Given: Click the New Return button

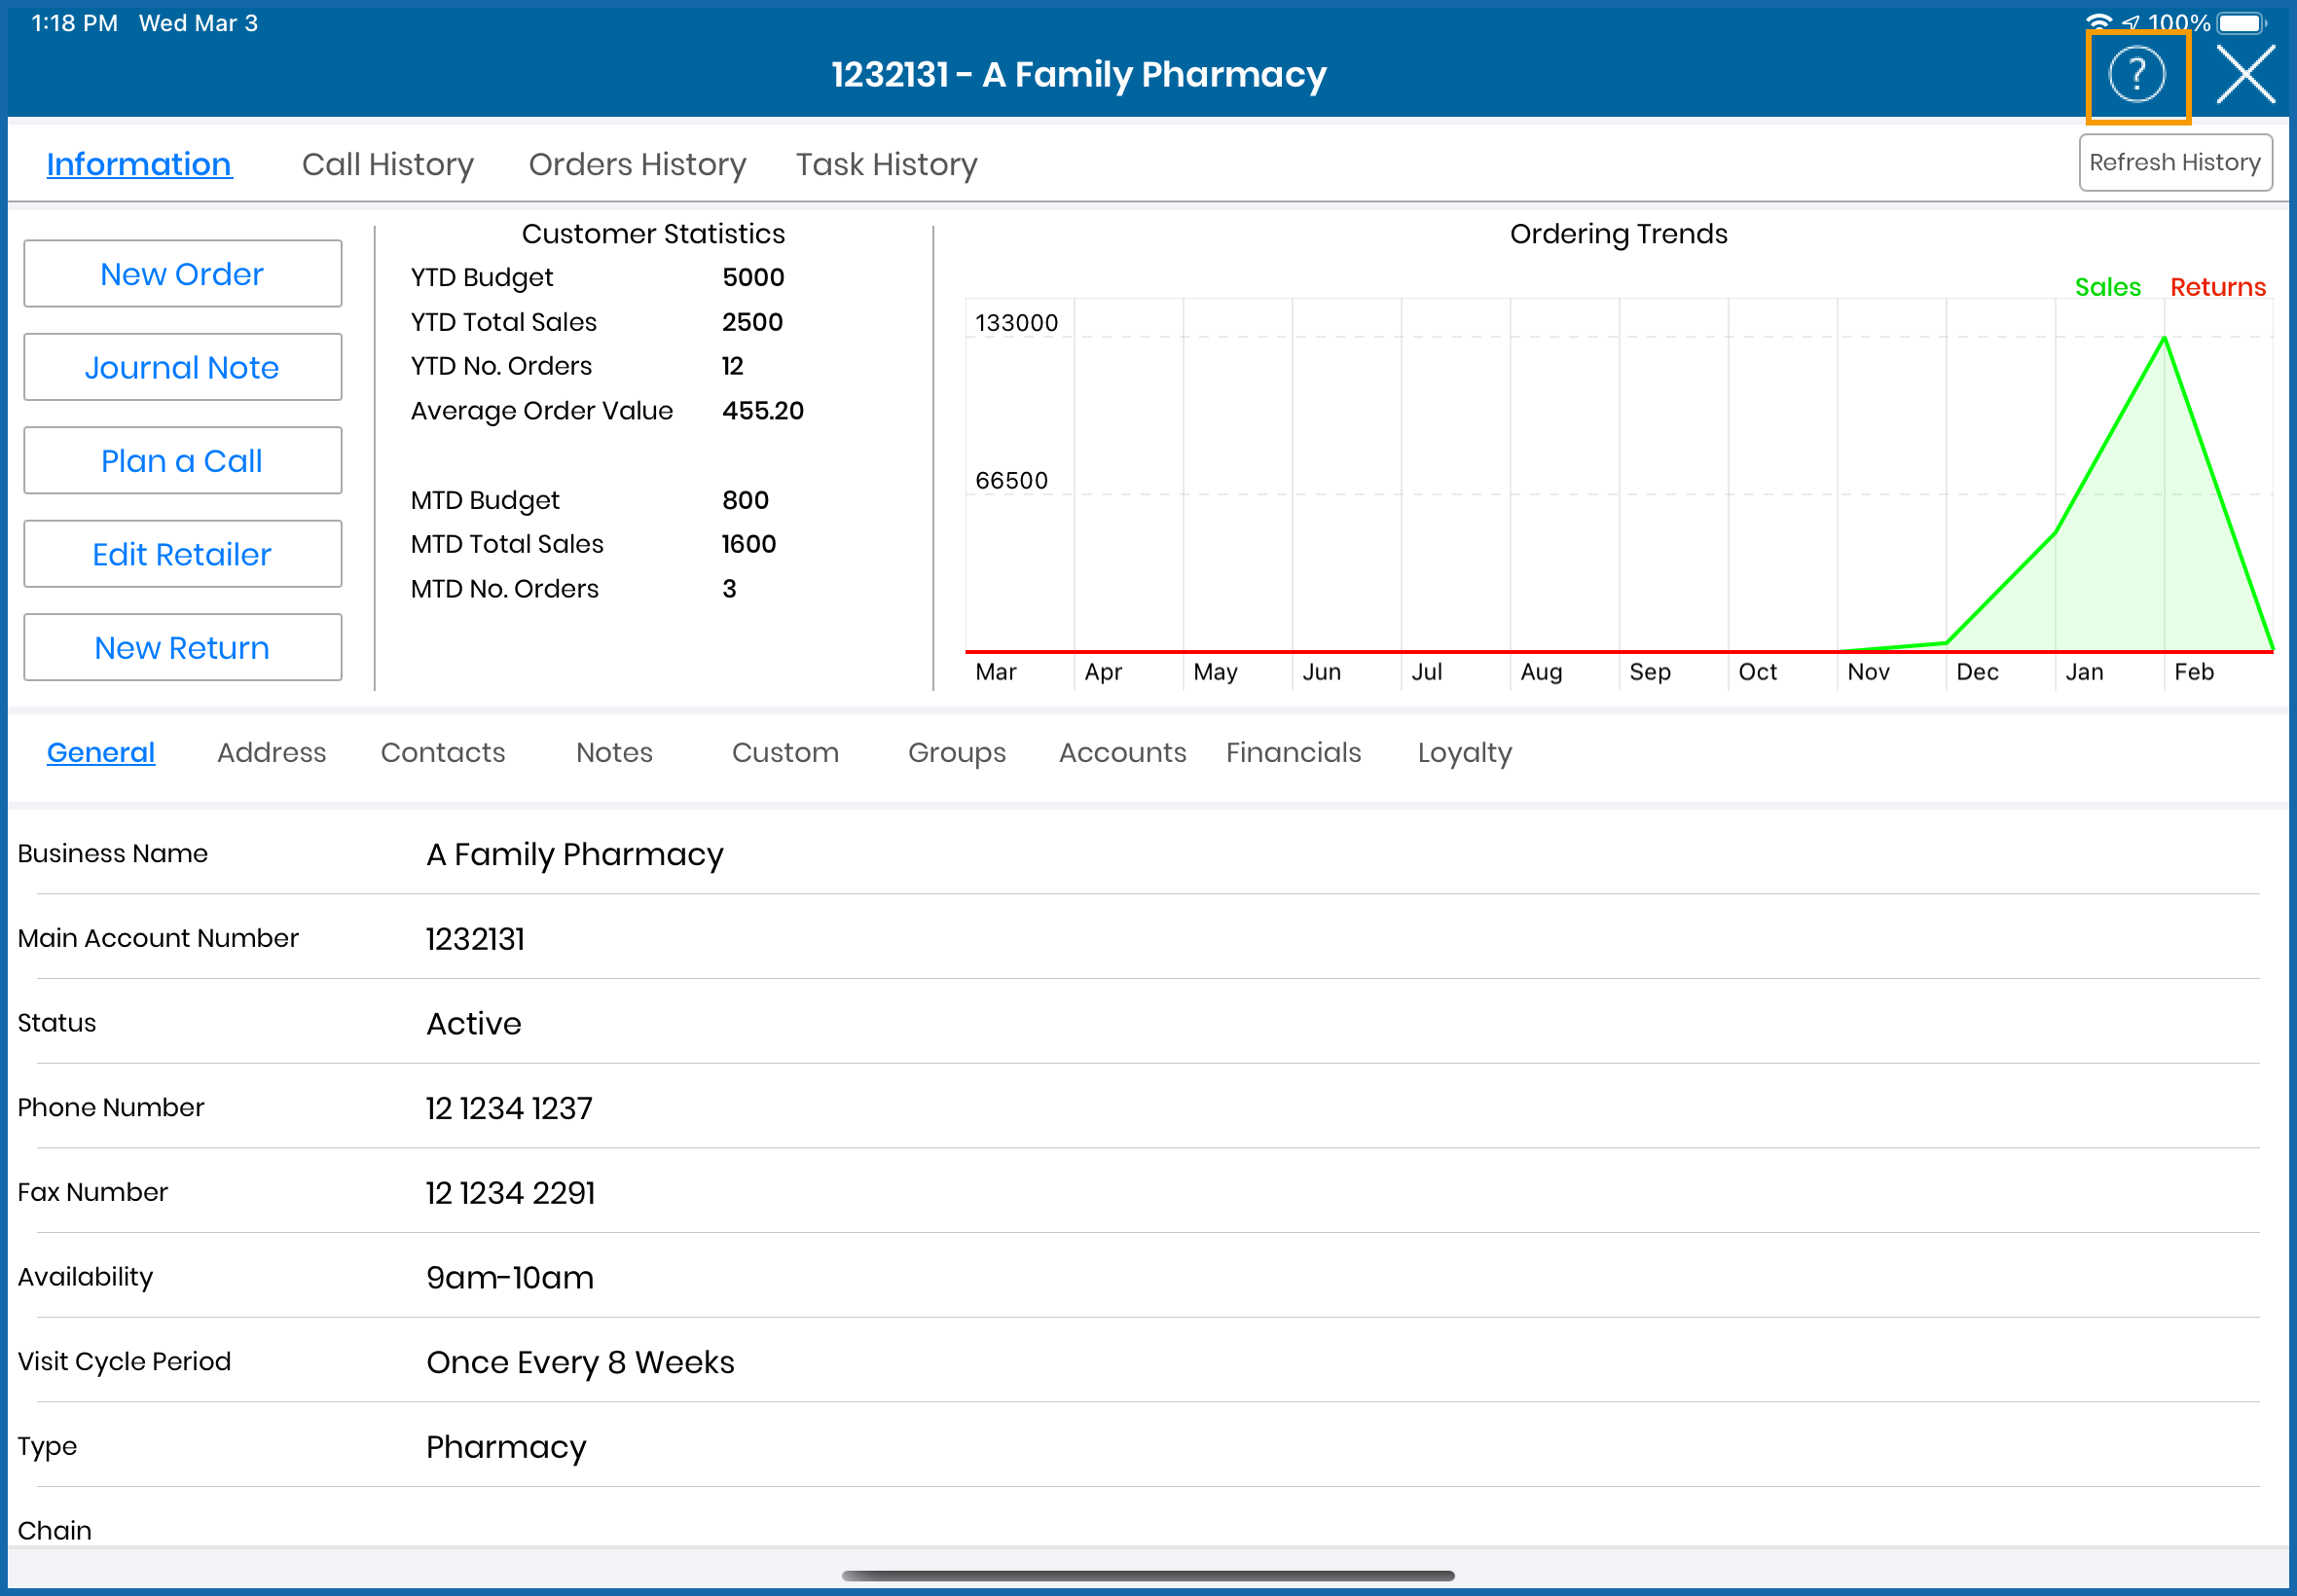Looking at the screenshot, I should pos(182,648).
